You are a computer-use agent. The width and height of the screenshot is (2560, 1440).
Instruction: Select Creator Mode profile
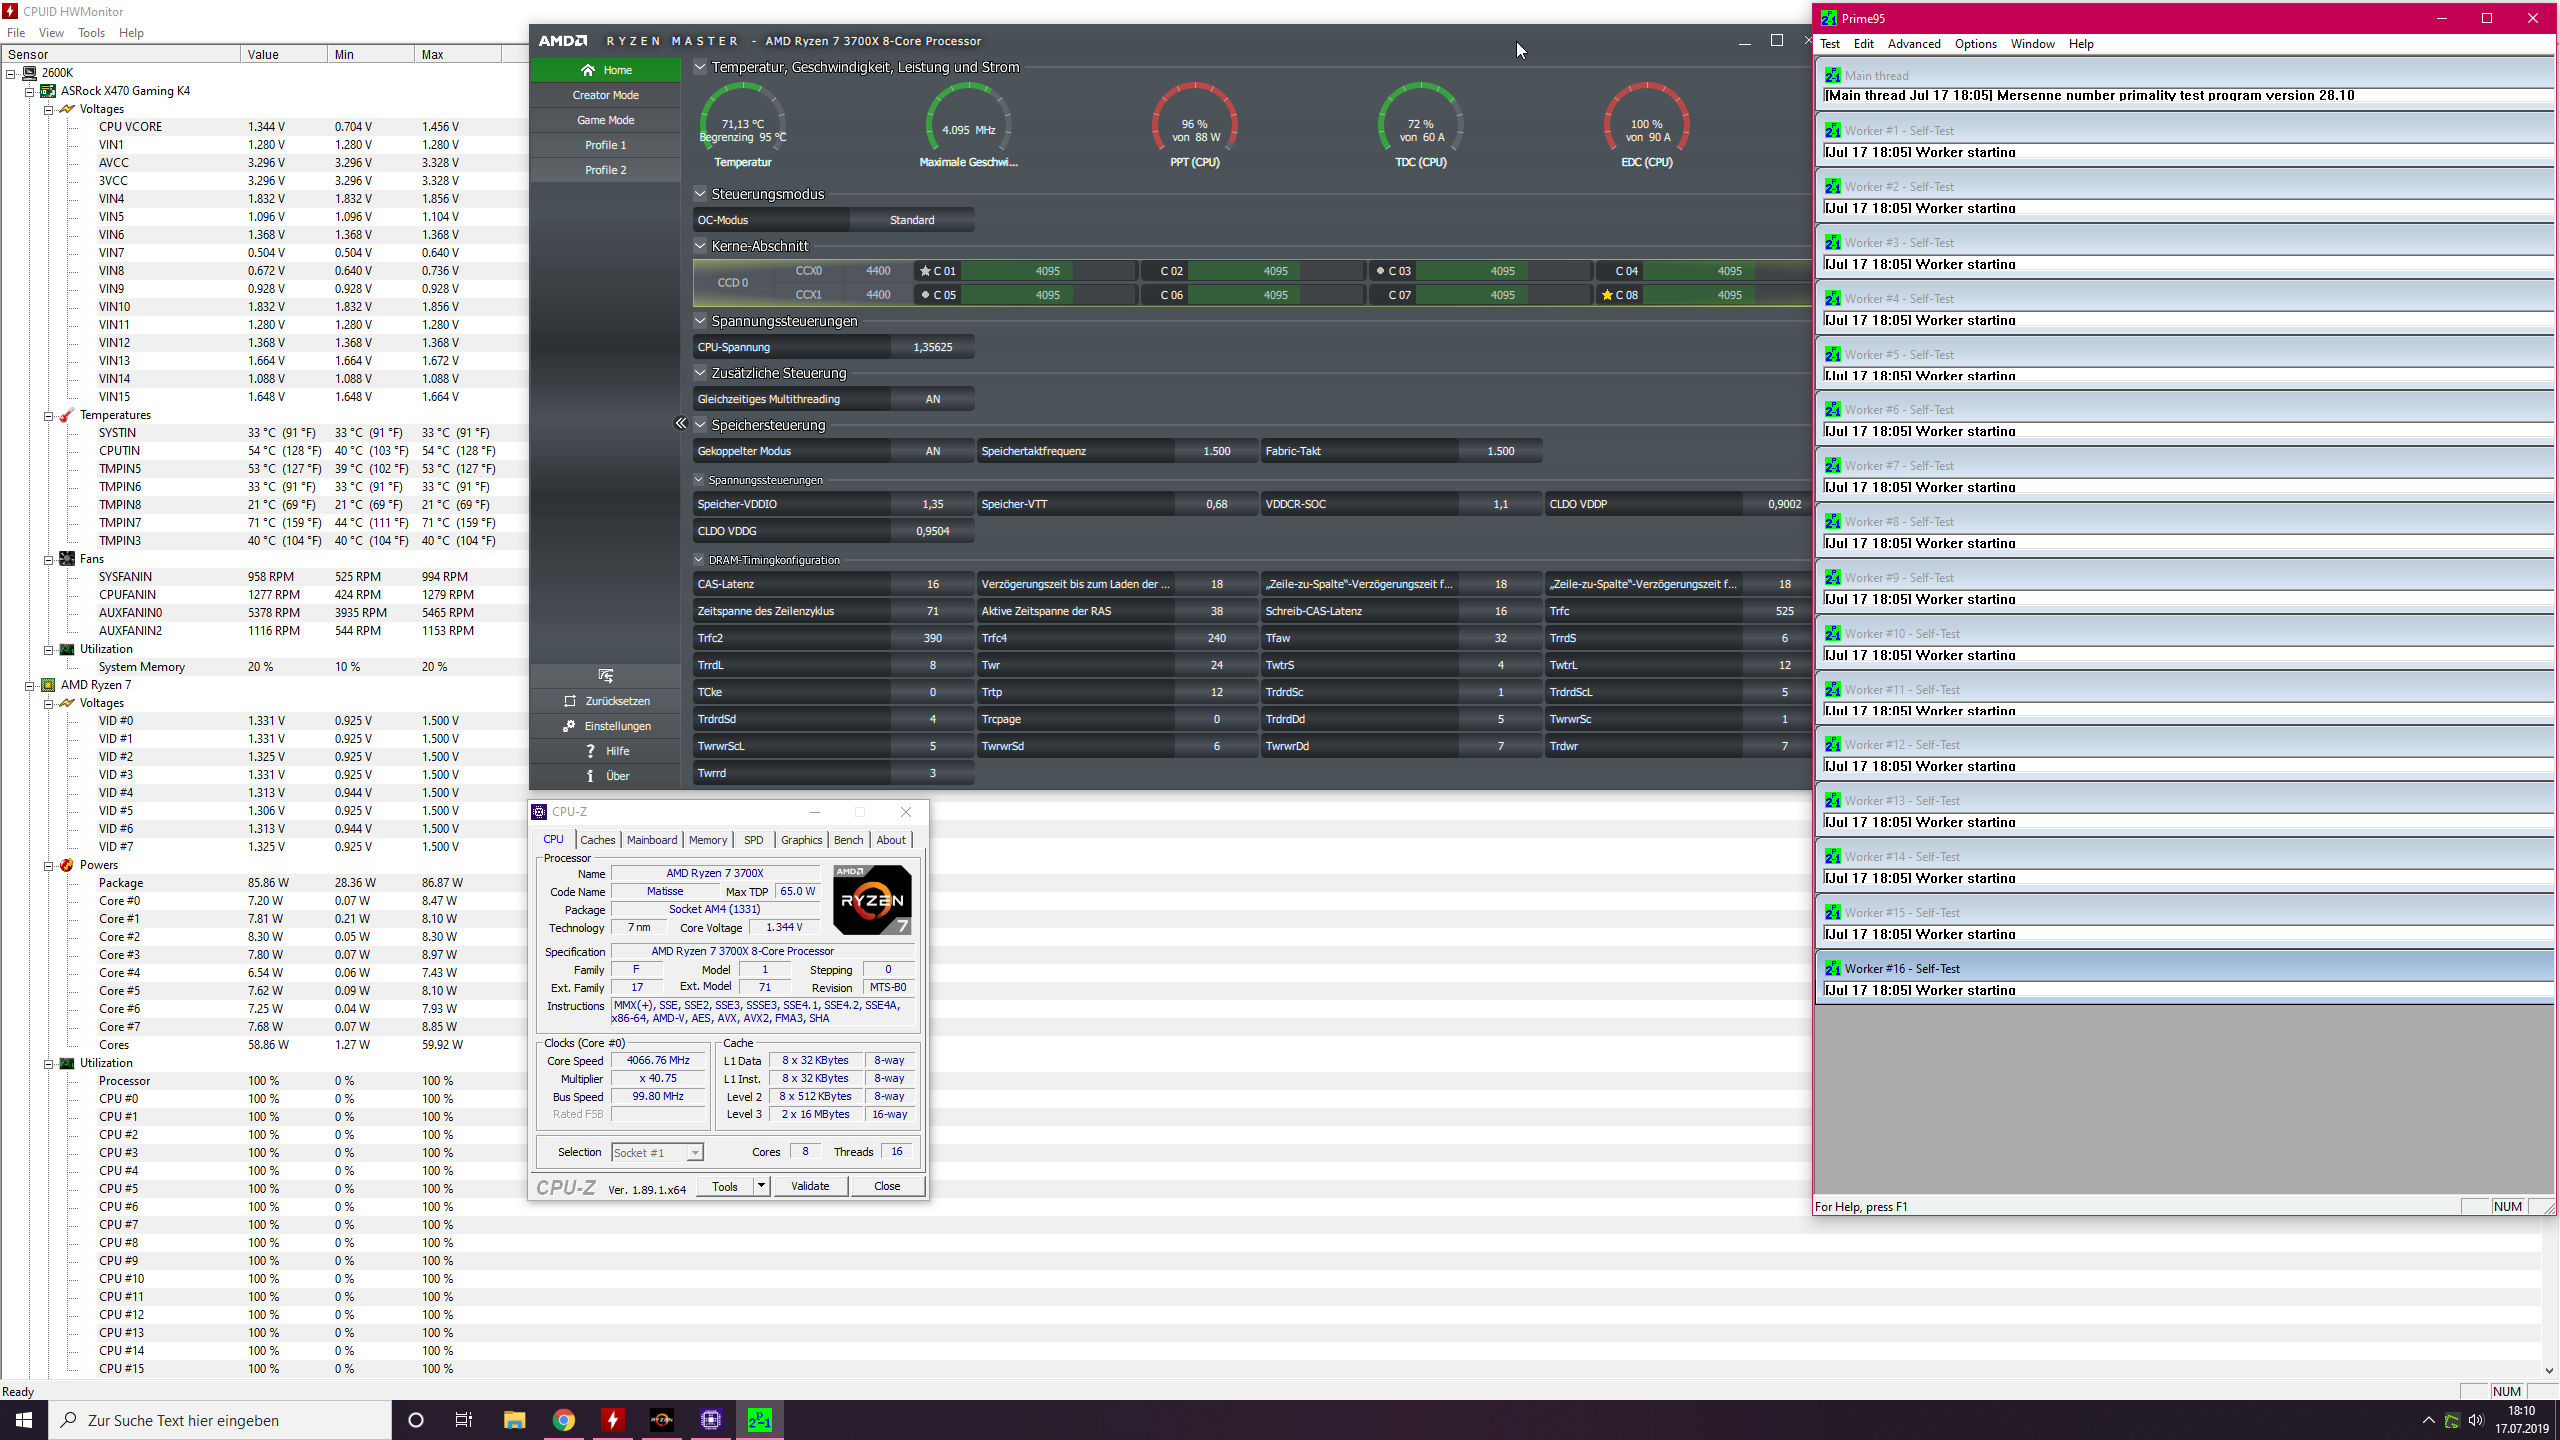(x=605, y=95)
